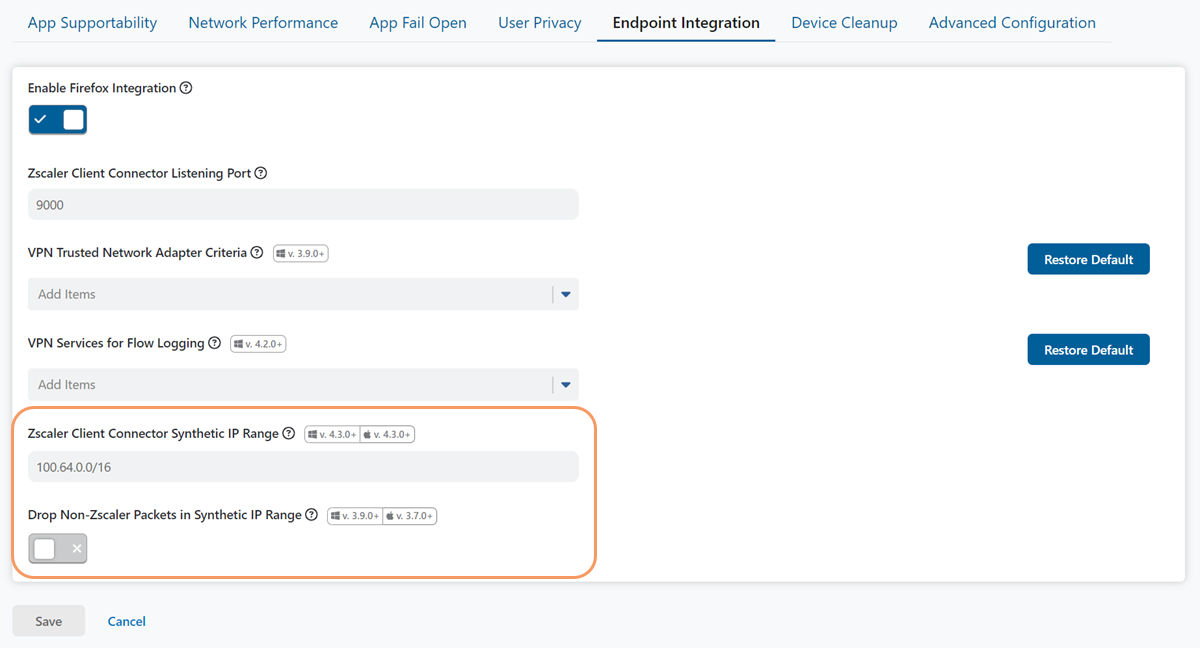Click Windows v. 4.2.0+ badge for Flow Logging
Viewport: 1200px width, 648px height.
[258, 344]
